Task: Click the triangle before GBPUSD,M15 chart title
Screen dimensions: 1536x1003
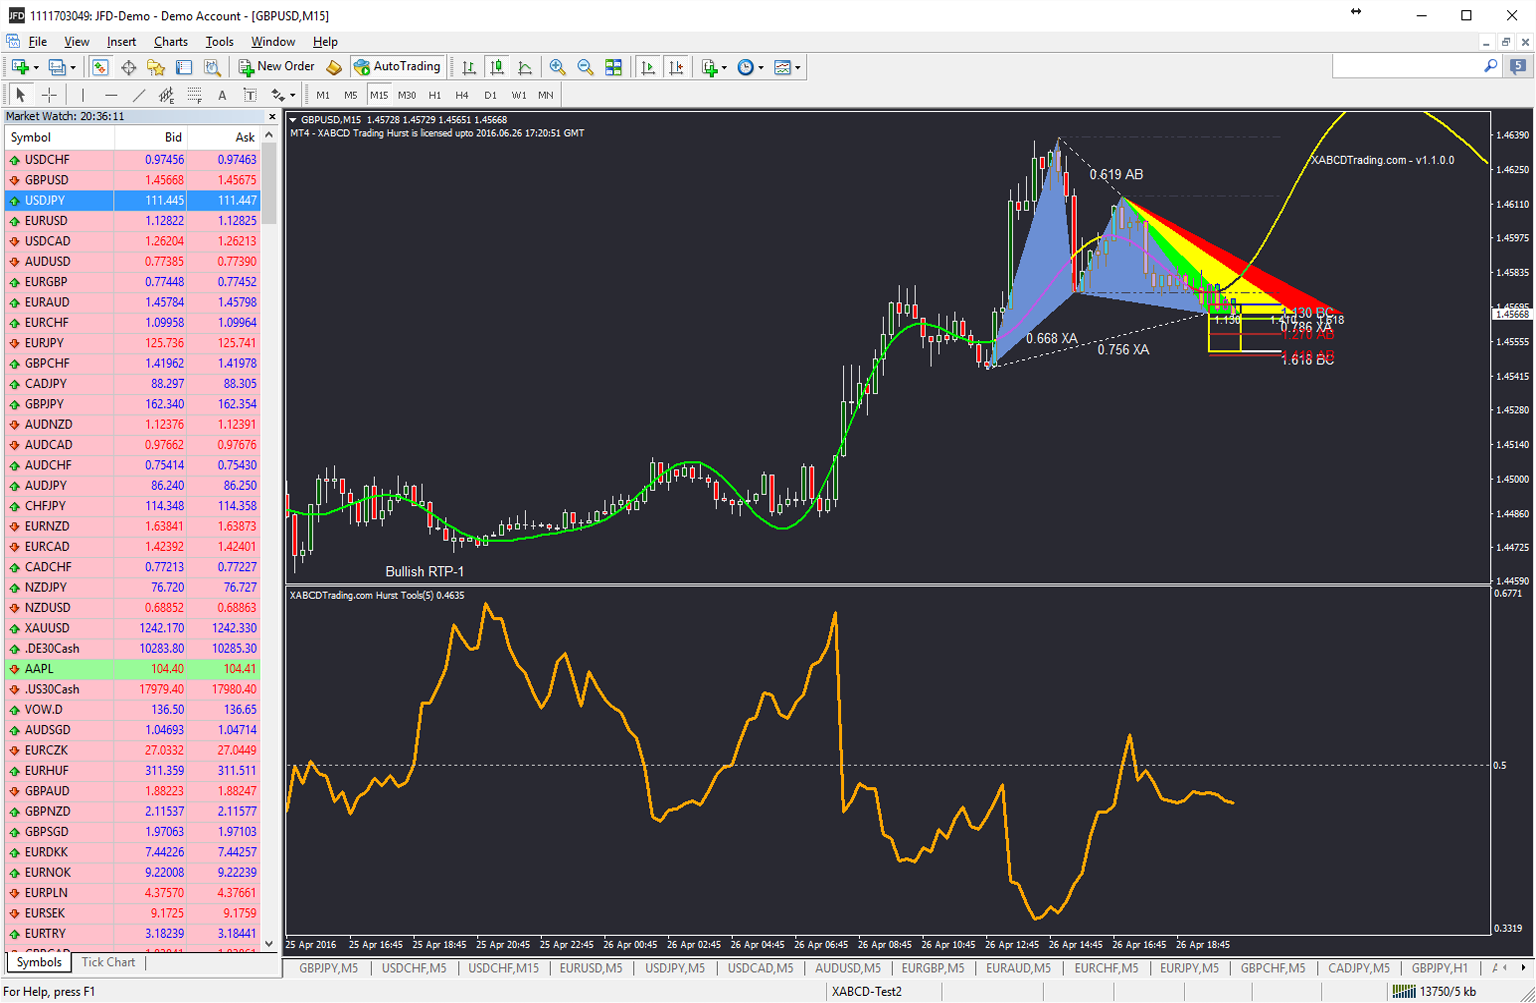Action: coord(293,120)
